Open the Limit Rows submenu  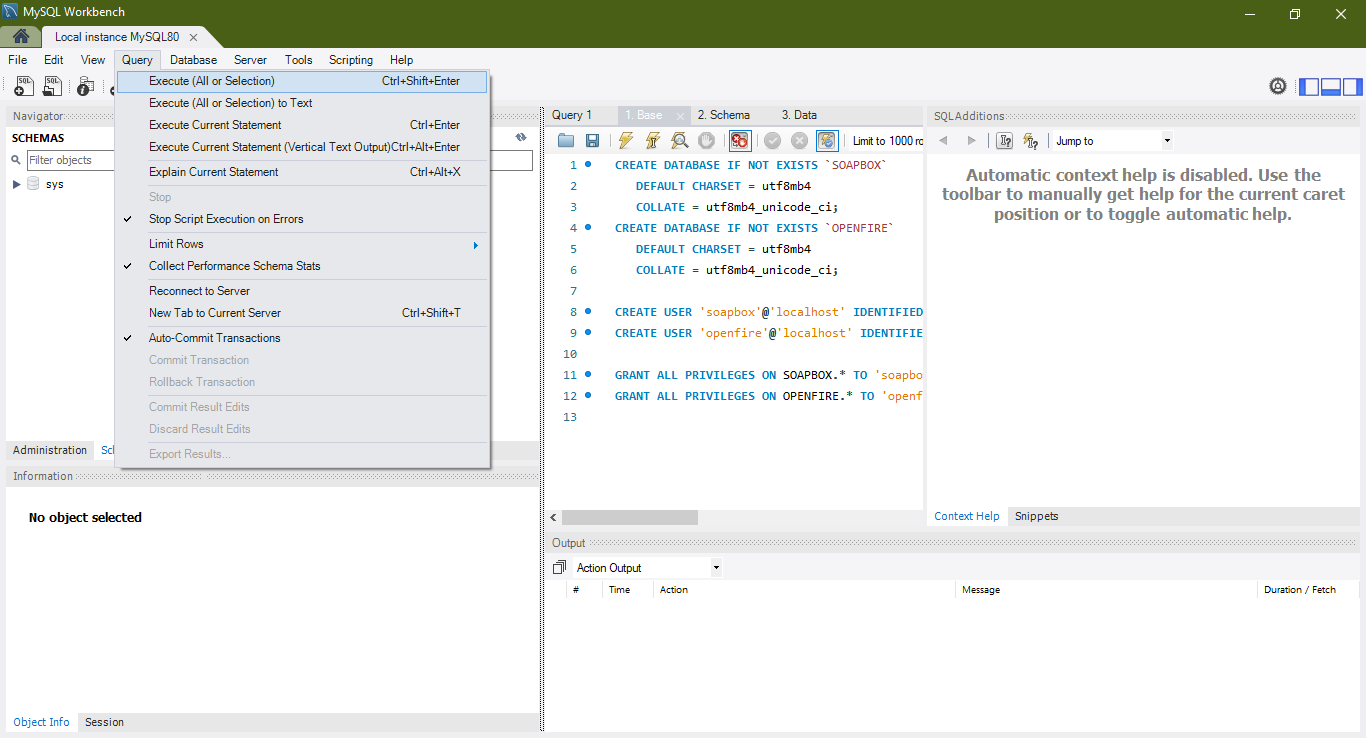click(303, 244)
